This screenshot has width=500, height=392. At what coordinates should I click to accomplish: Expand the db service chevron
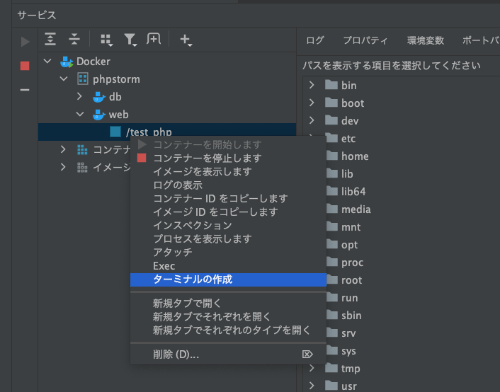click(79, 97)
